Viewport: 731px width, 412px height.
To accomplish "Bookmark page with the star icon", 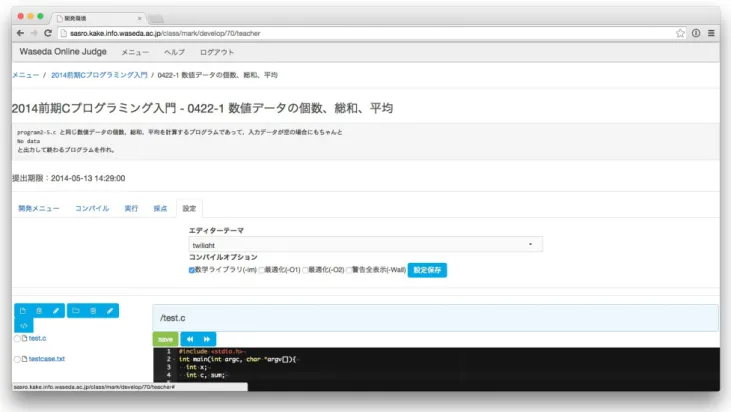I will pyautogui.click(x=680, y=33).
